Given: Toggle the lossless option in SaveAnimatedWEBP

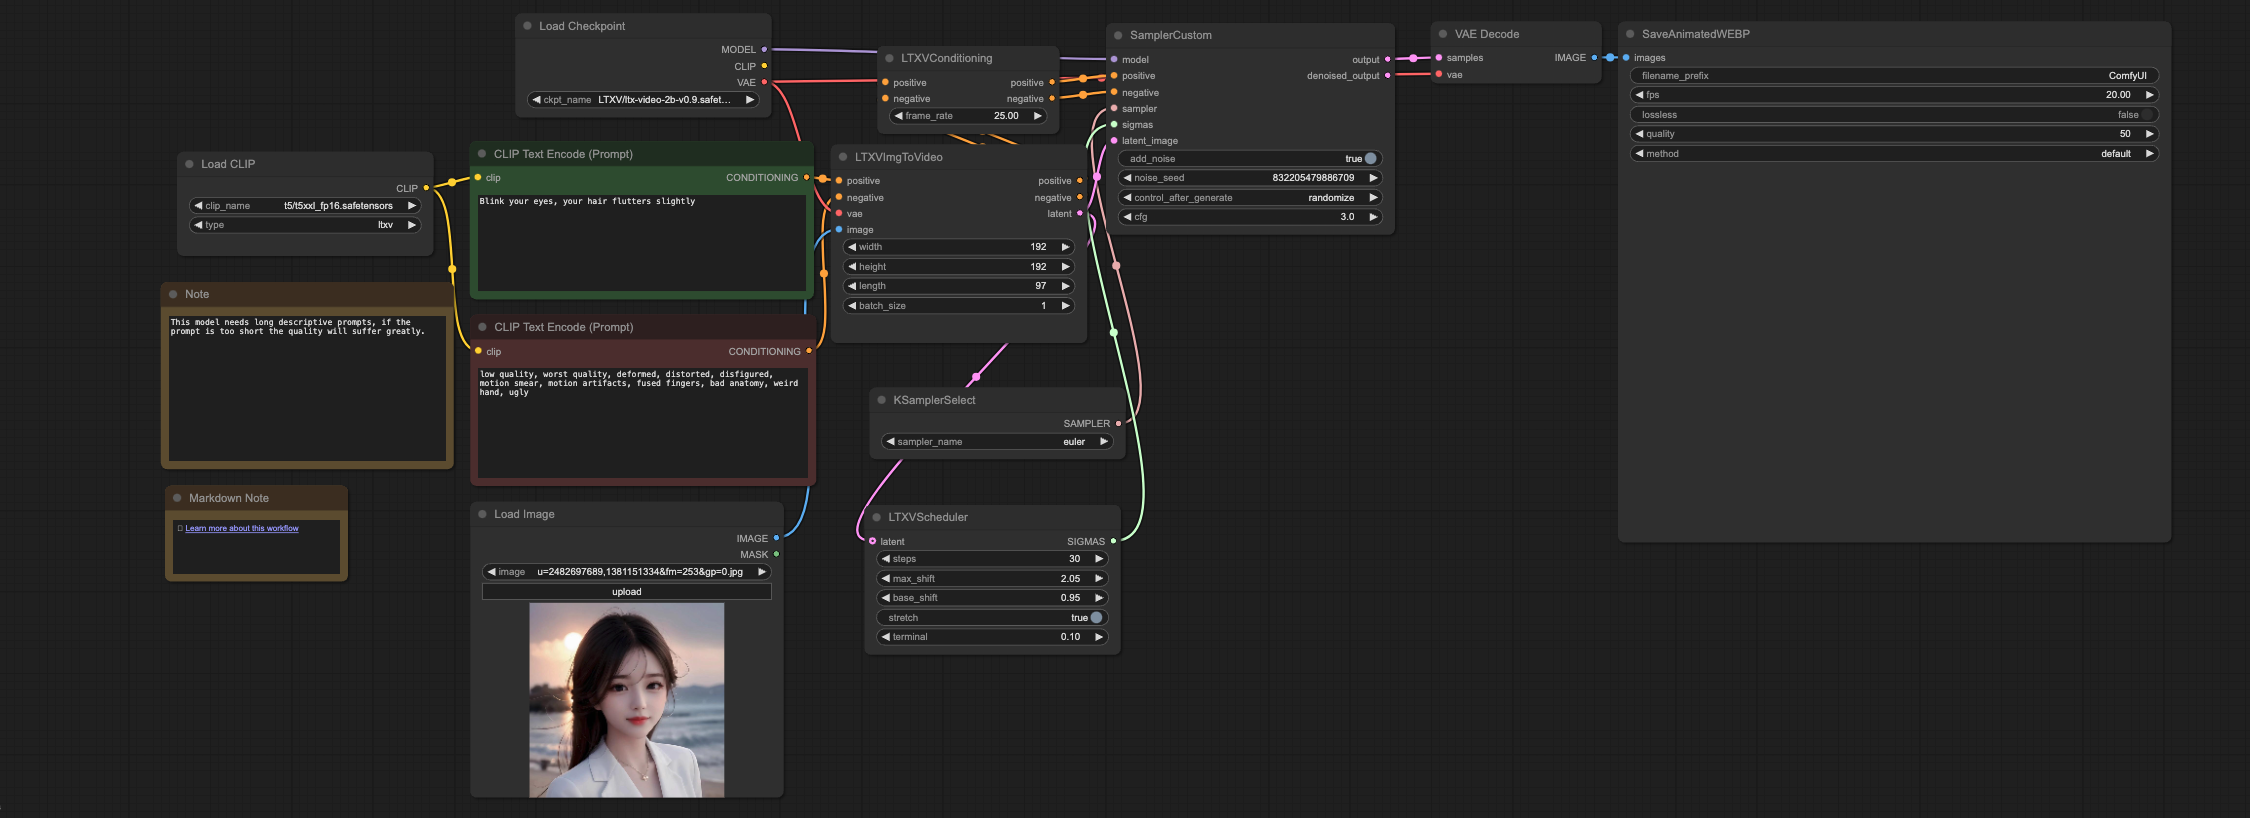Looking at the screenshot, I should click(1894, 114).
